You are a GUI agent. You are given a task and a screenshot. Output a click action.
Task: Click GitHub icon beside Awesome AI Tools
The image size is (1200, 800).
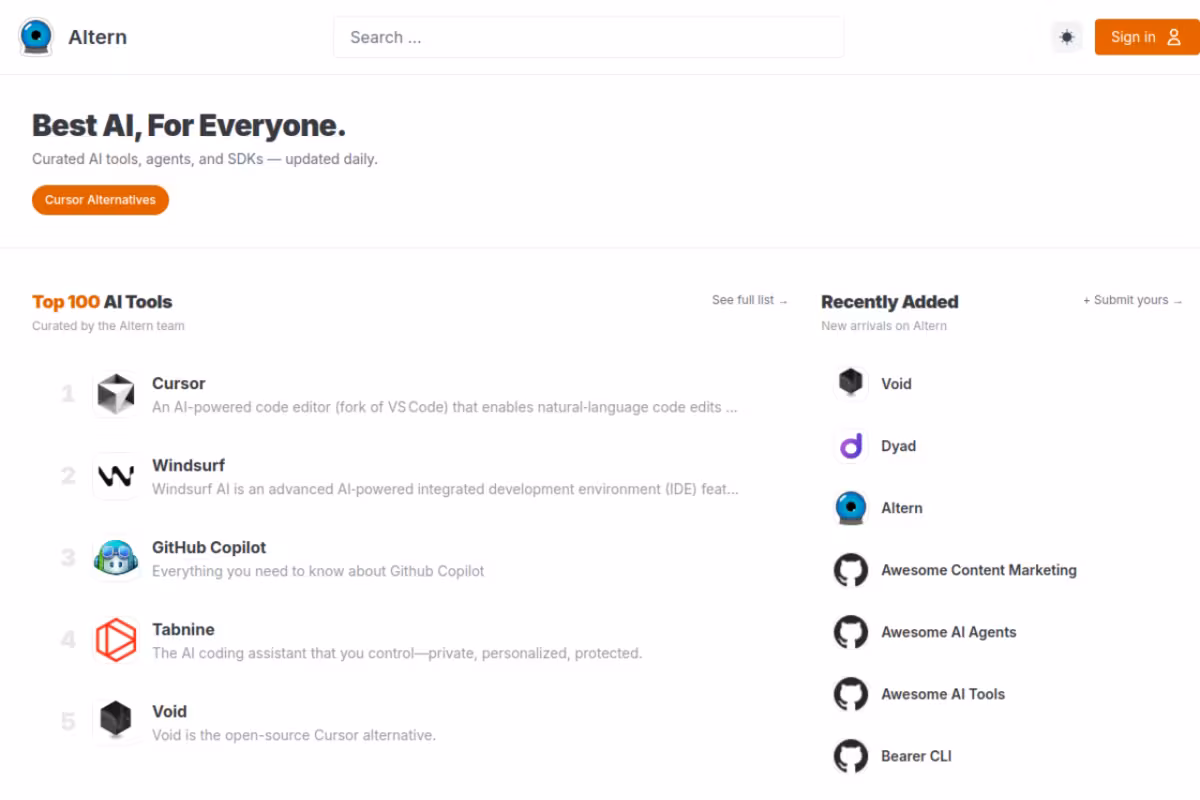coord(851,694)
